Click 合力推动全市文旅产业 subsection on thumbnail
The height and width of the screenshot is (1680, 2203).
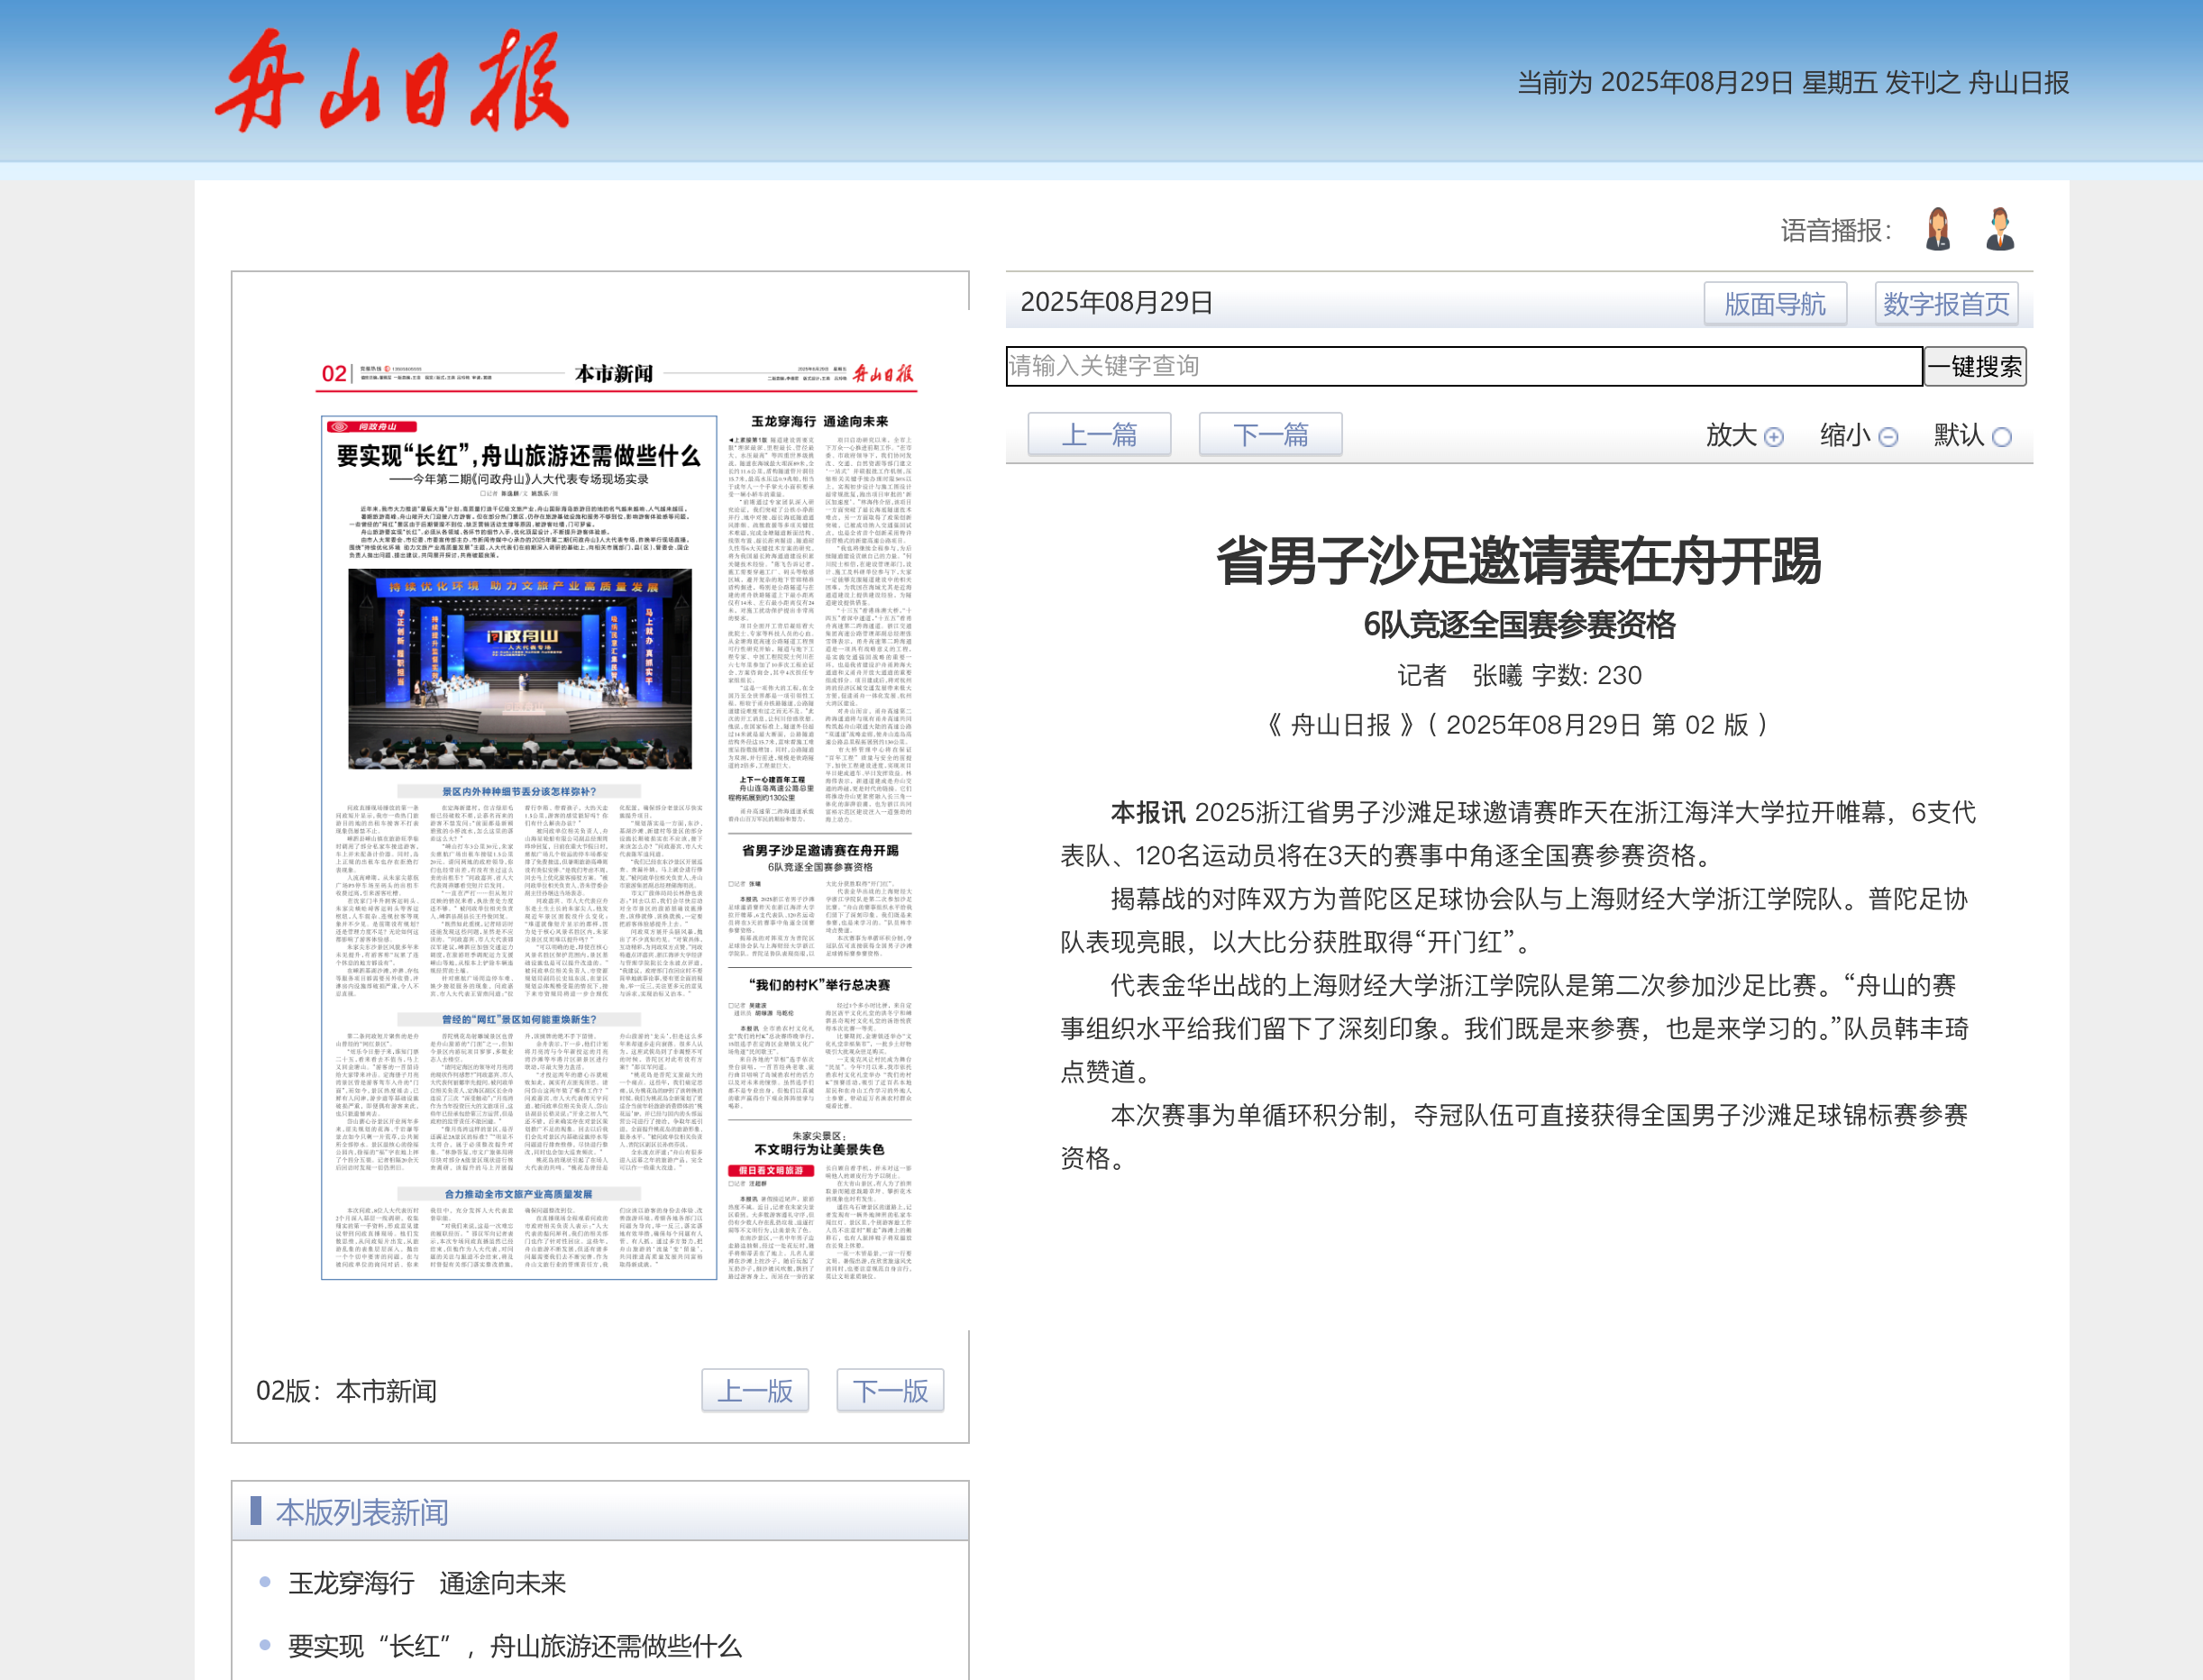pyautogui.click(x=519, y=1194)
